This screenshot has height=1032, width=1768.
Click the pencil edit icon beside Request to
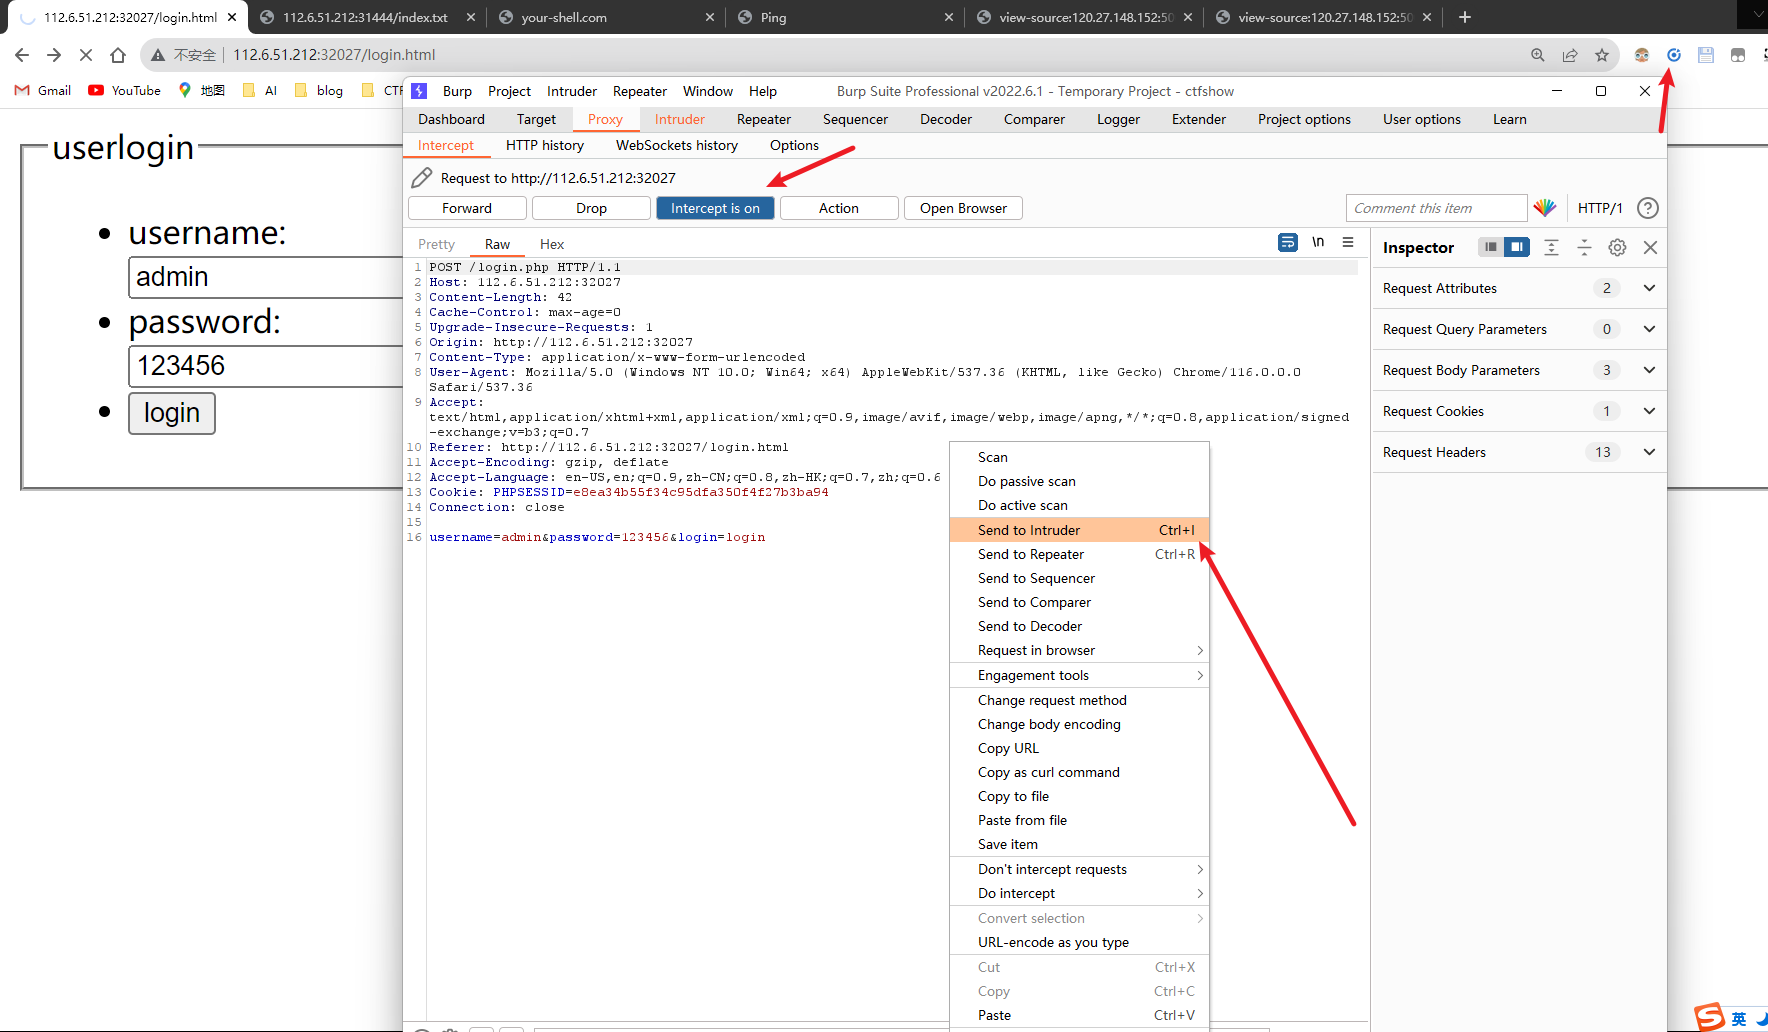(x=422, y=178)
